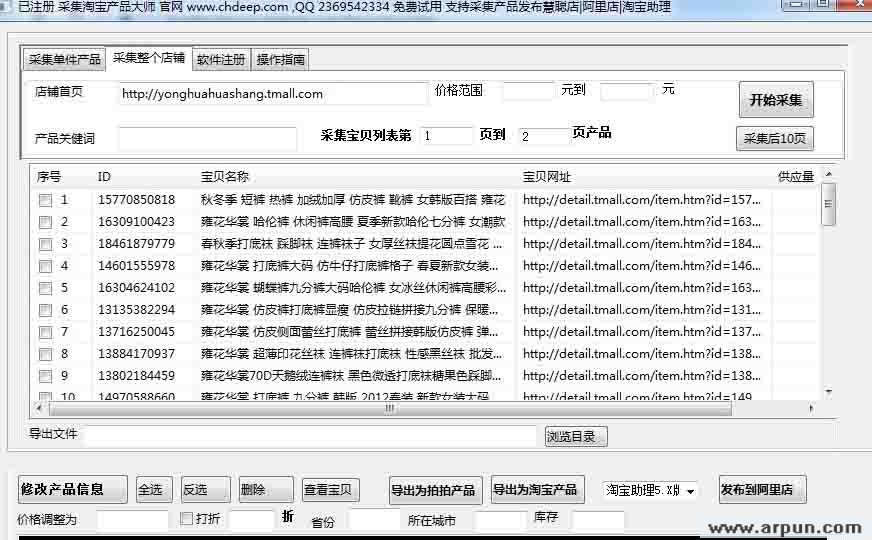
Task: Click the maximum price range field
Action: coord(627,91)
